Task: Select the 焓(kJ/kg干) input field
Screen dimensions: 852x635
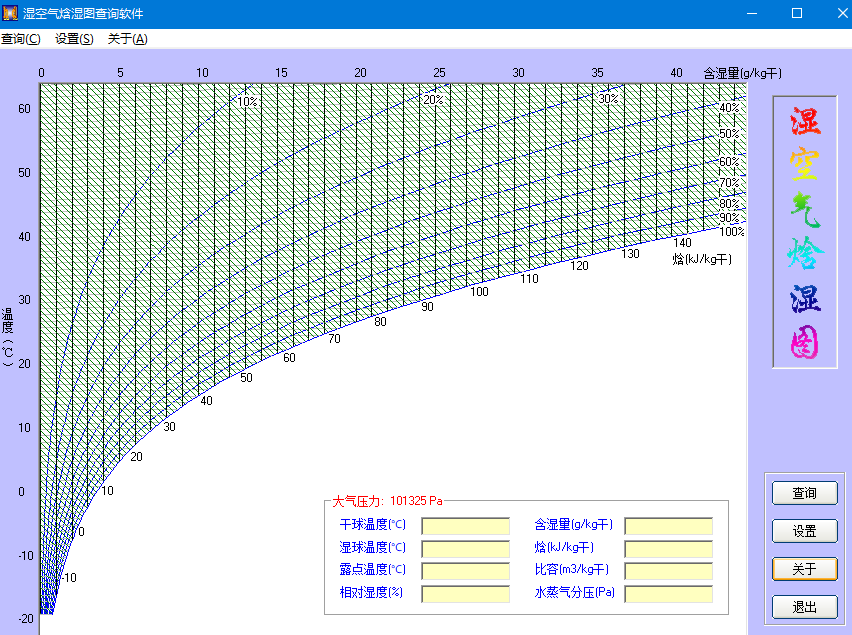Action: (668, 548)
